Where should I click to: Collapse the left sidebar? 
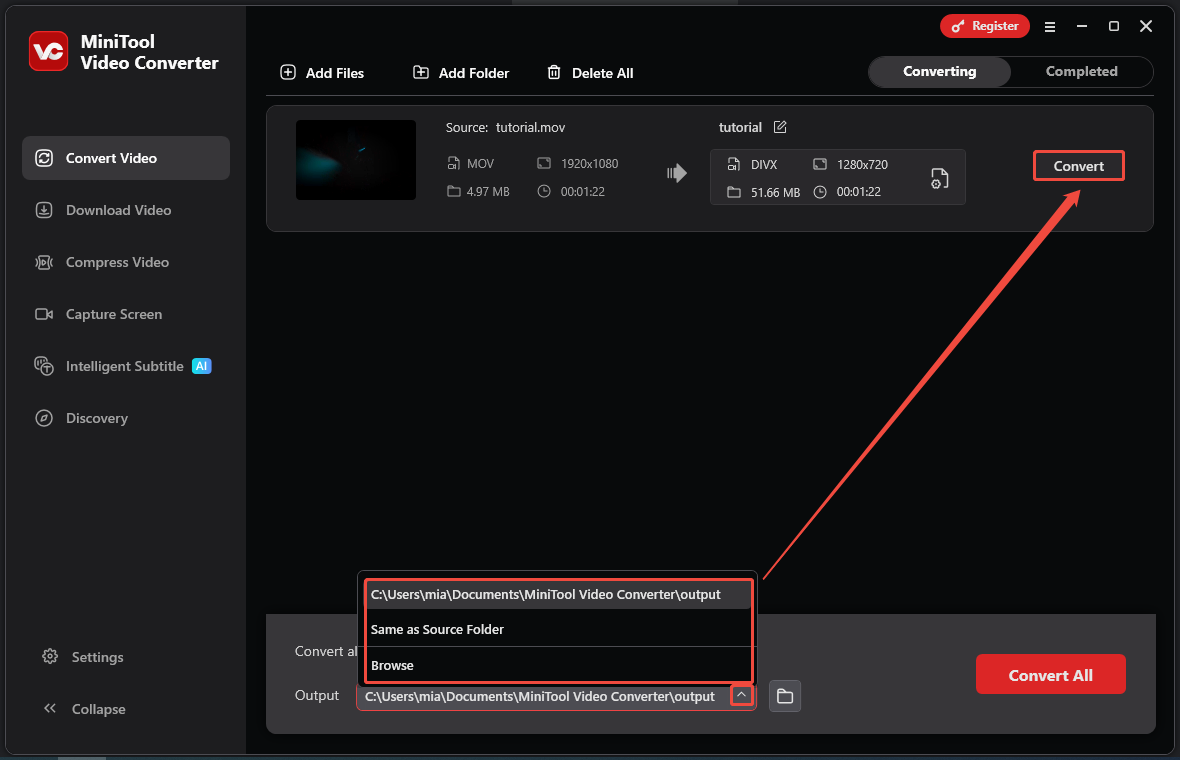point(84,708)
